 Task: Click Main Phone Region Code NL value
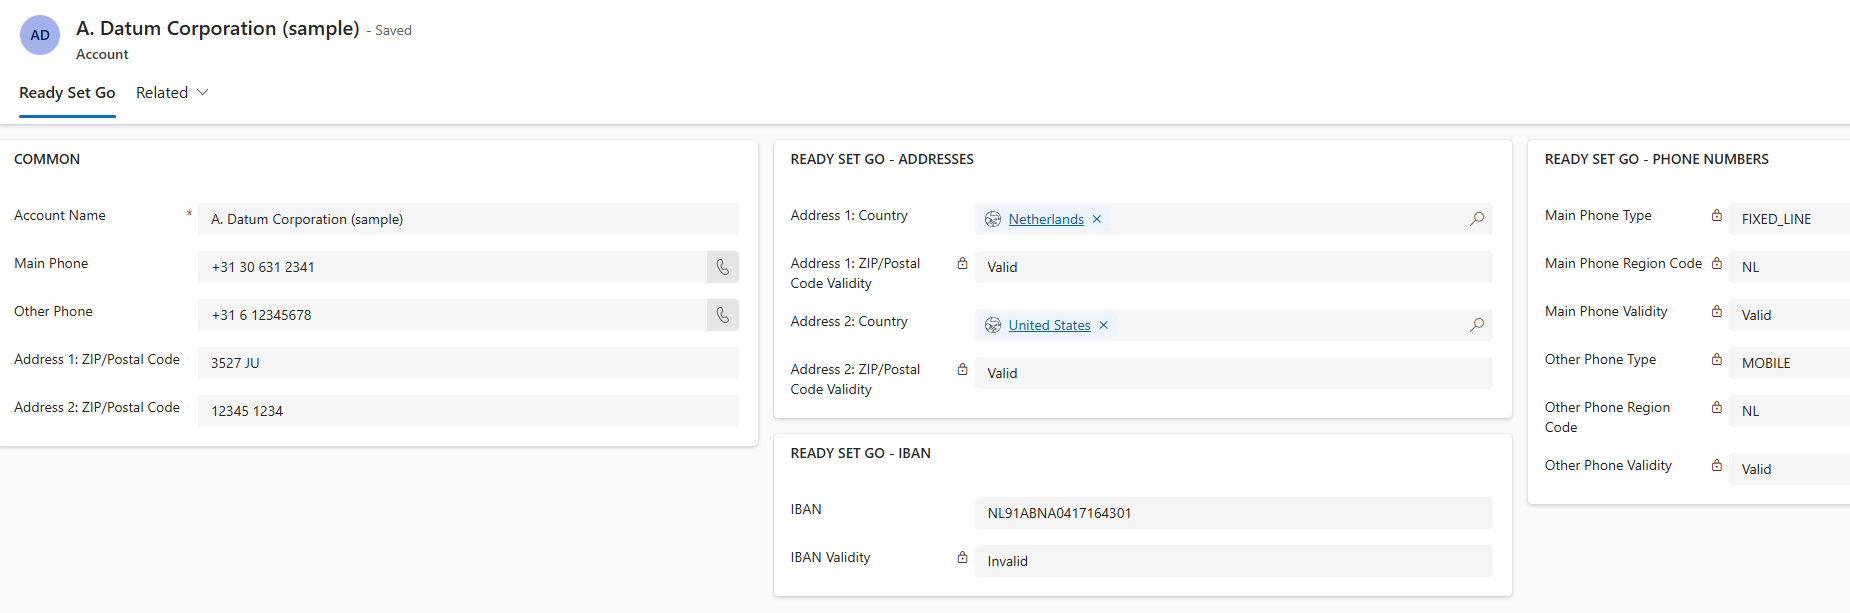coord(1789,267)
